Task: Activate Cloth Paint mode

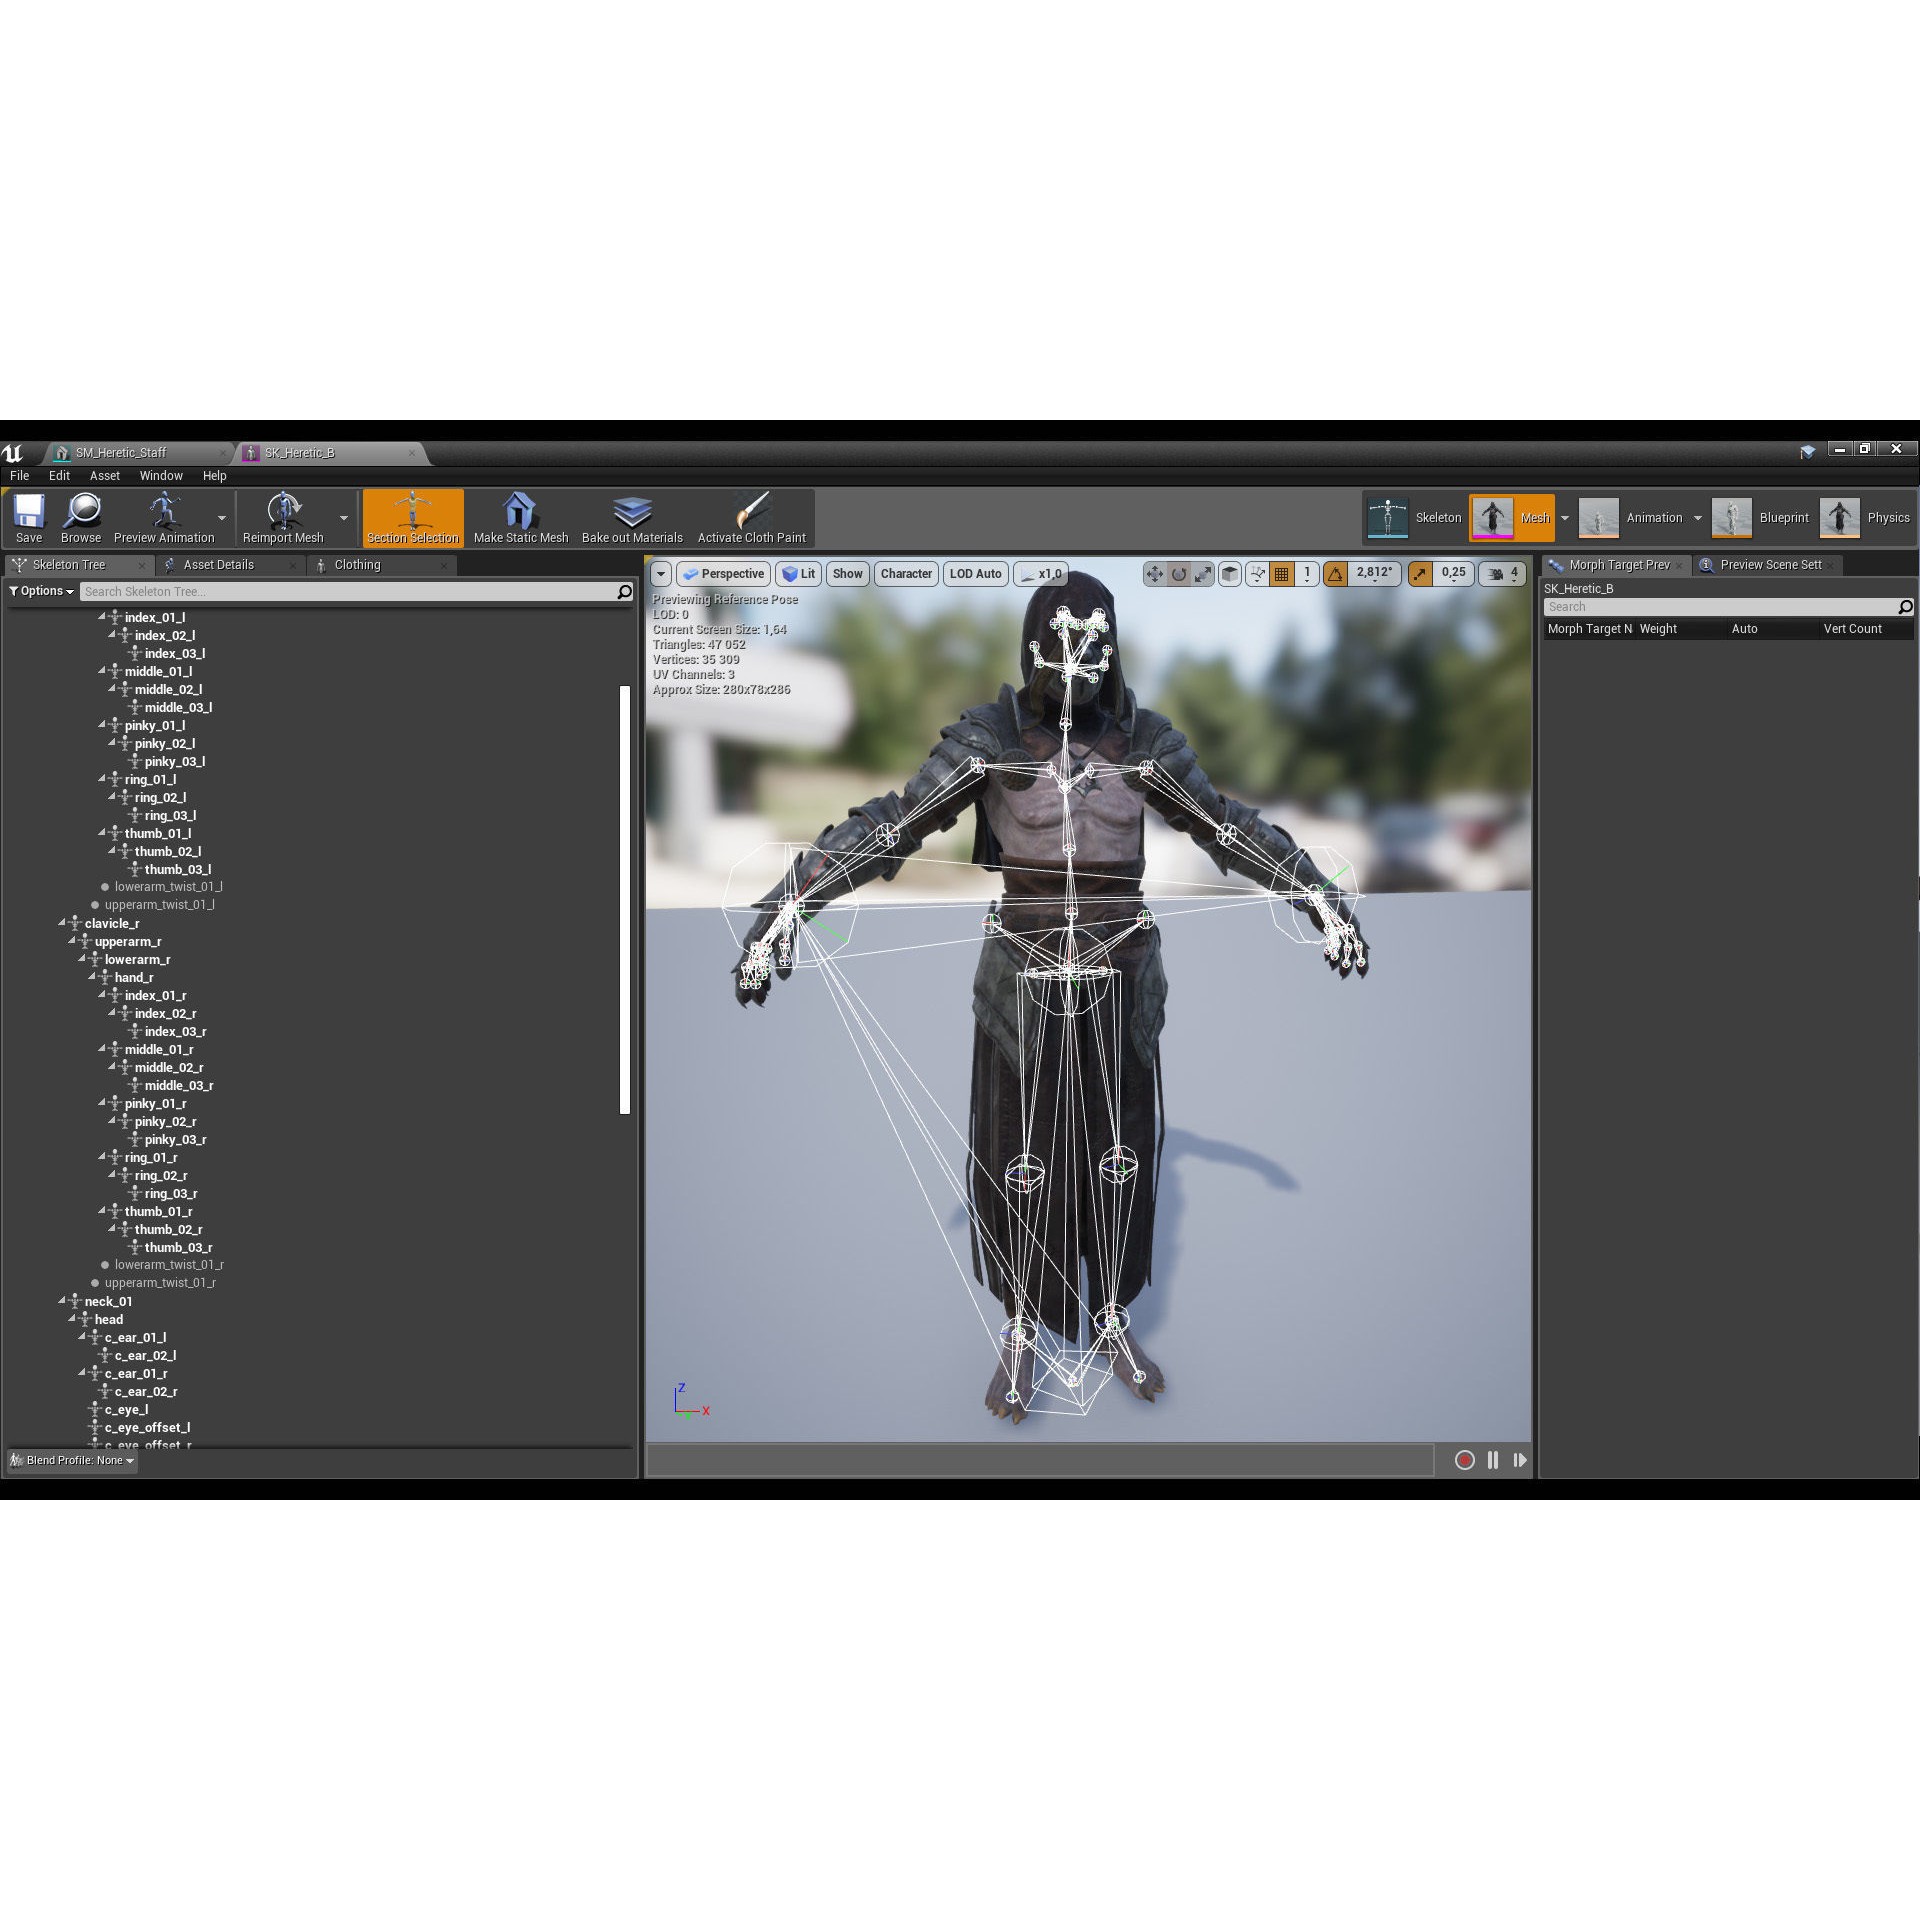Action: click(x=751, y=517)
